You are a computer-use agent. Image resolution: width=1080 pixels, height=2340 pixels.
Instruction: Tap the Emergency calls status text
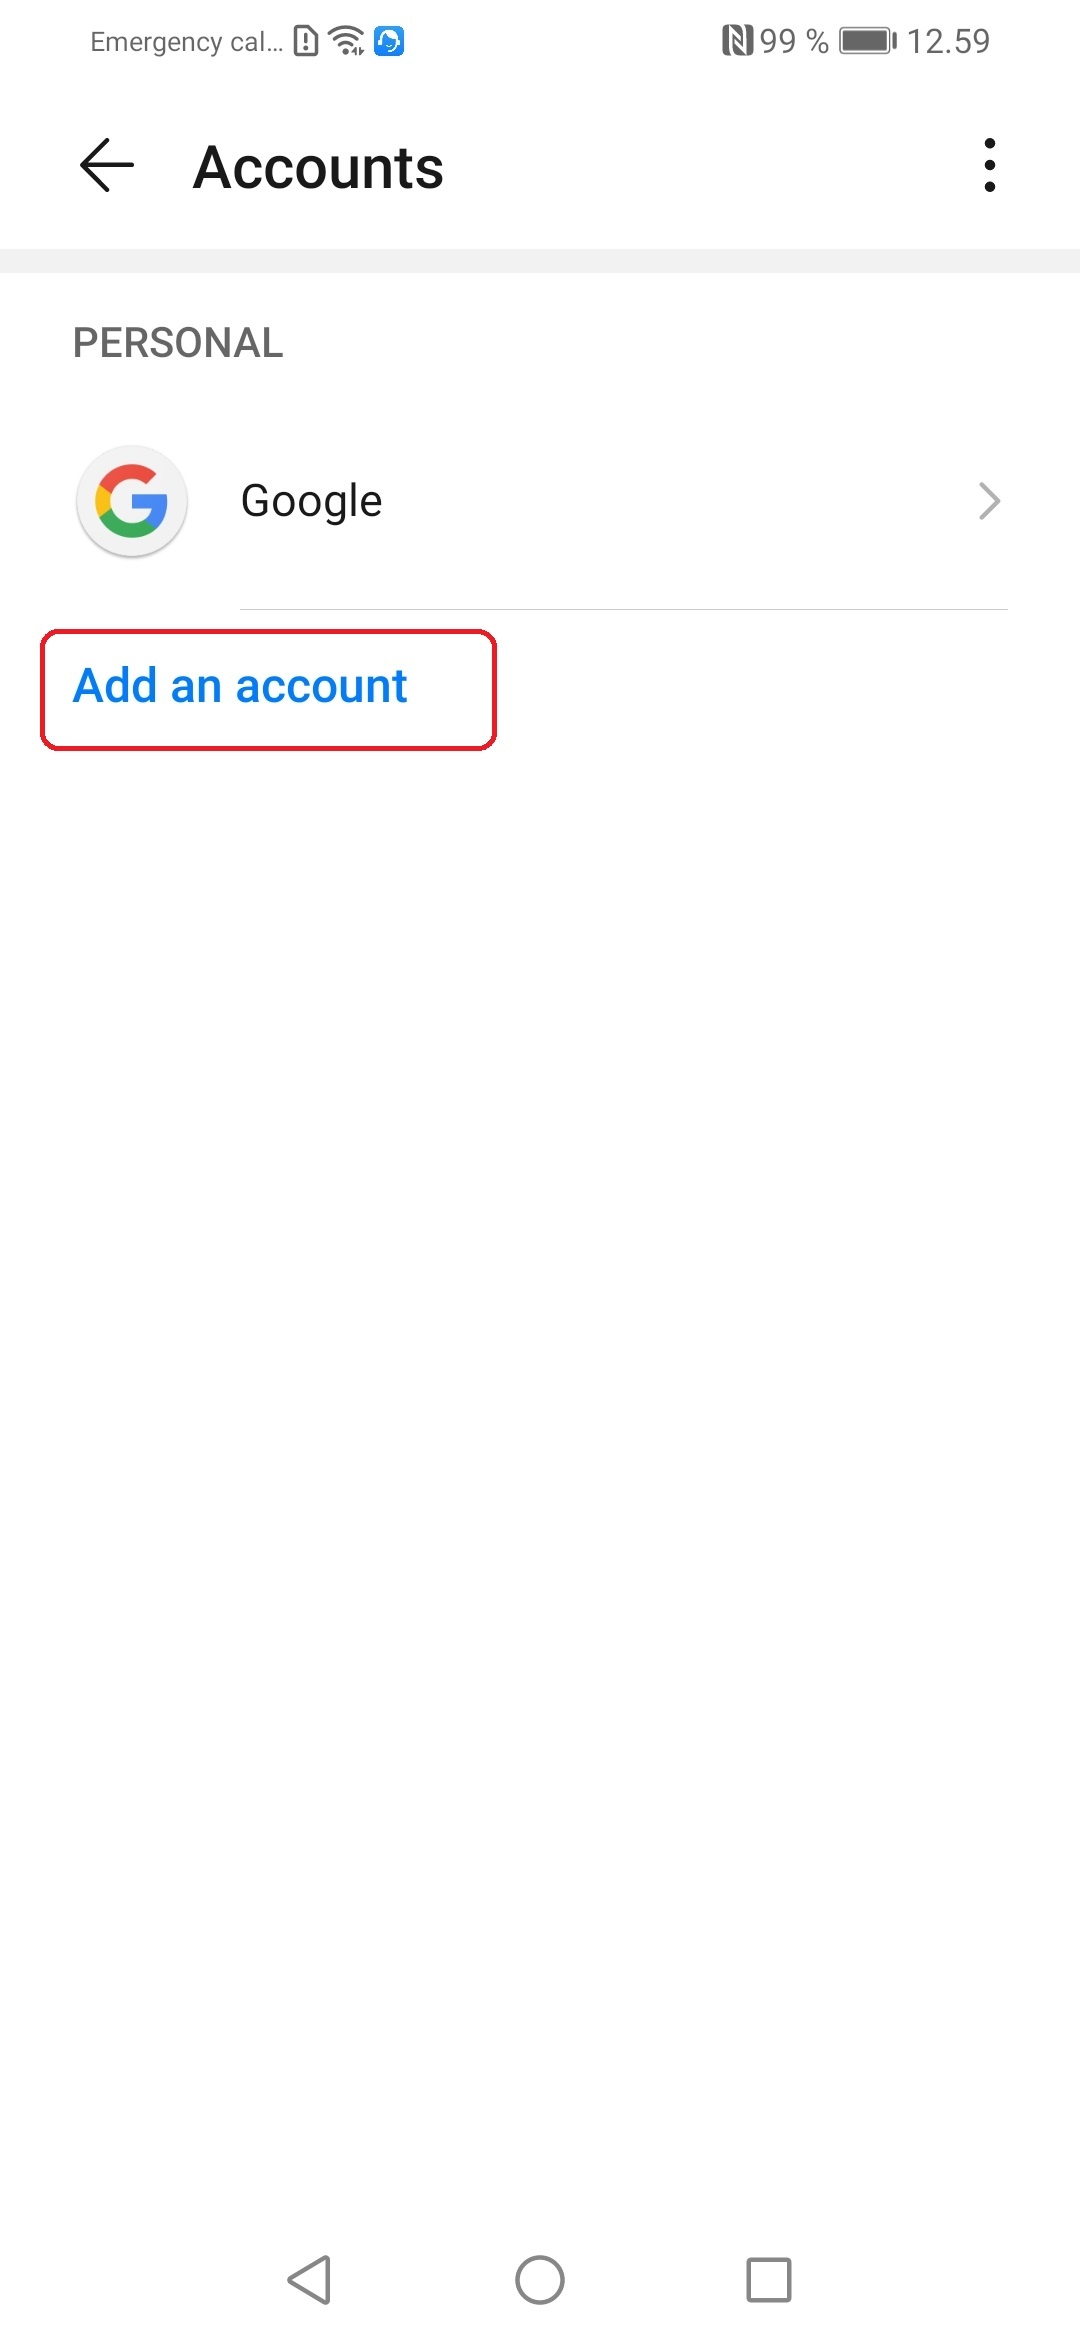pos(187,41)
